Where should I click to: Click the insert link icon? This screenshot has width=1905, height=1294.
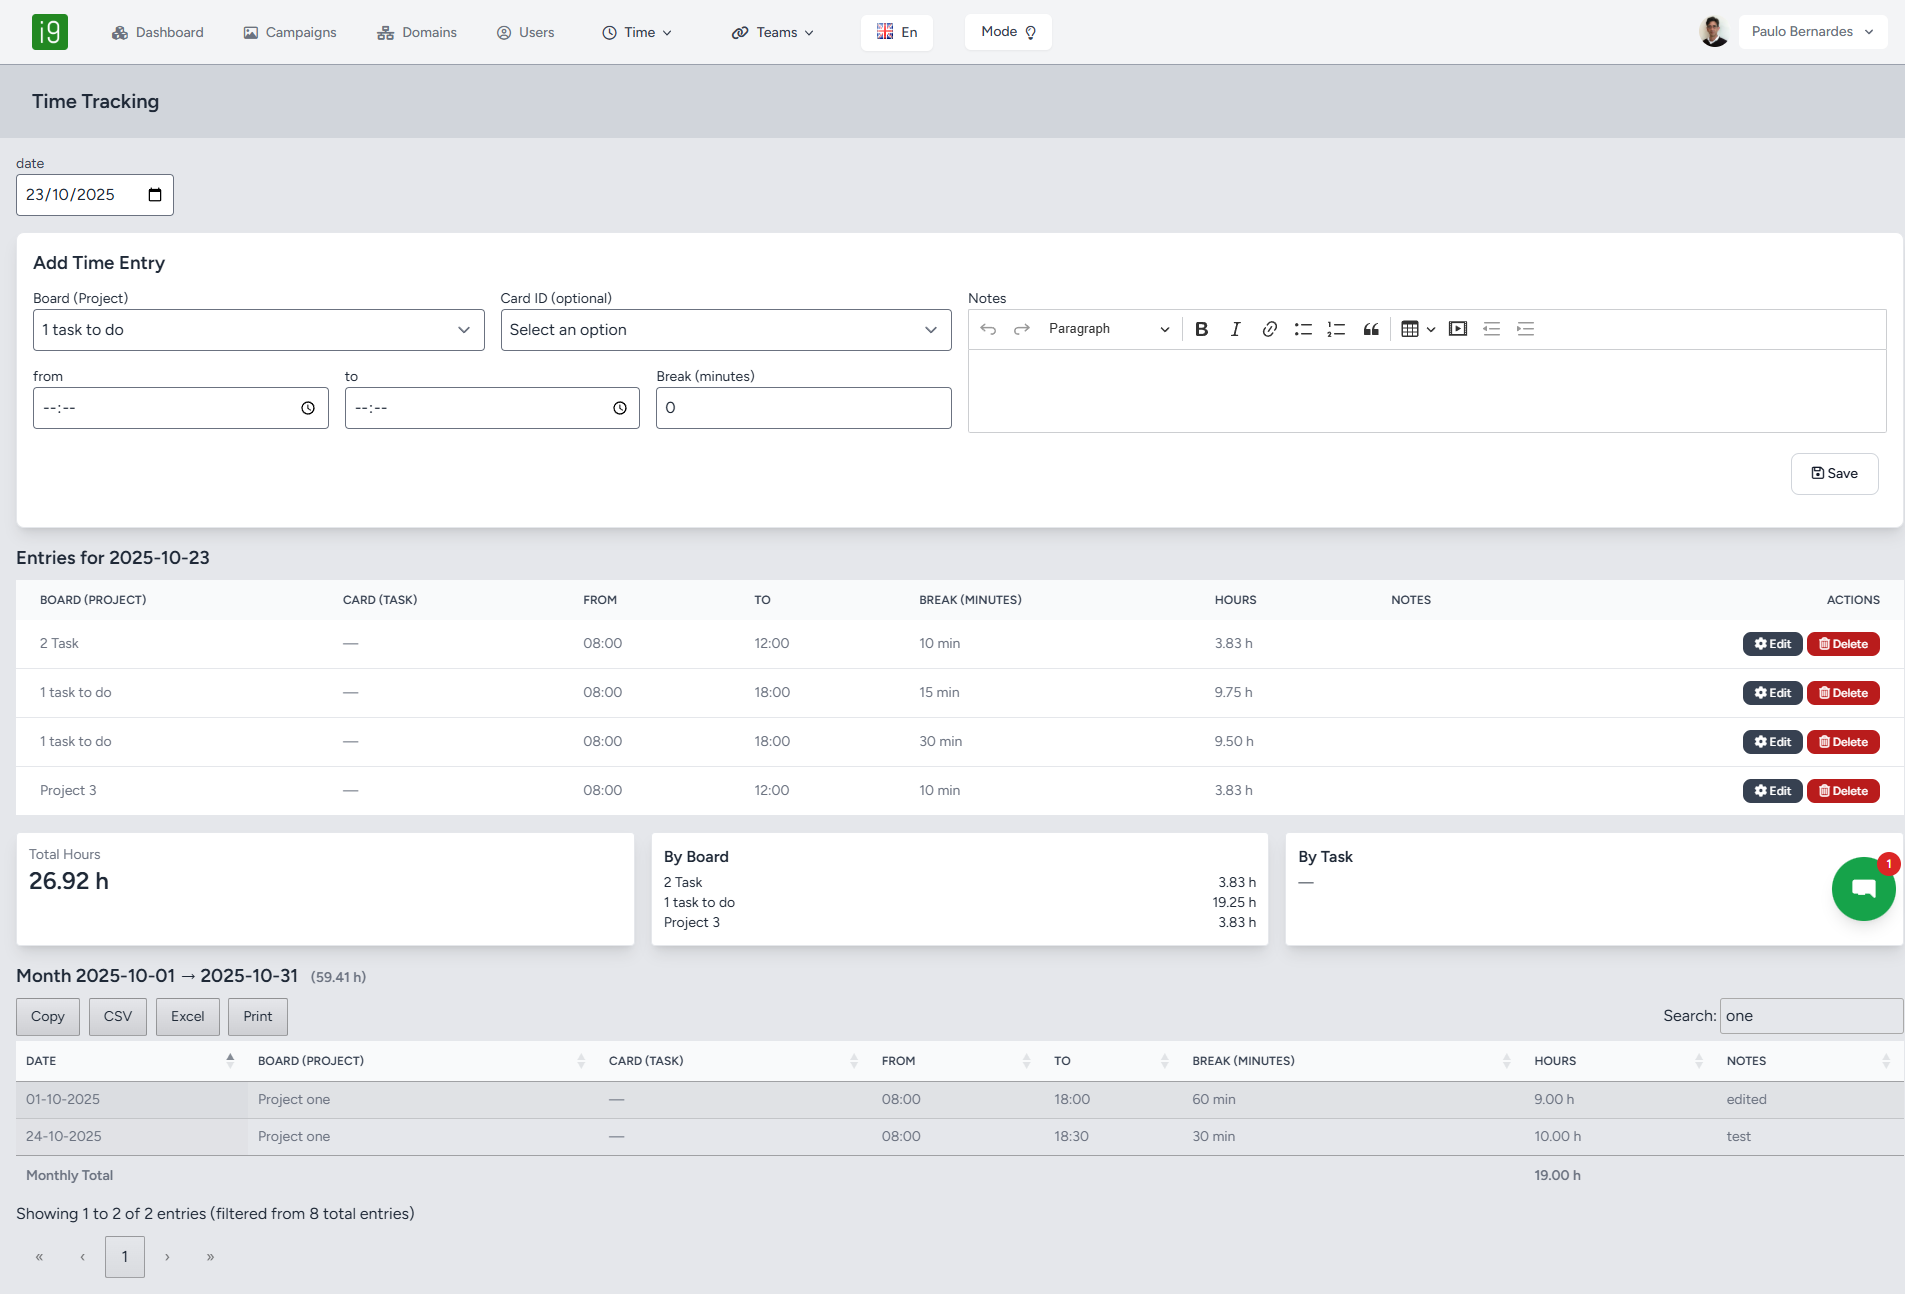1269,329
